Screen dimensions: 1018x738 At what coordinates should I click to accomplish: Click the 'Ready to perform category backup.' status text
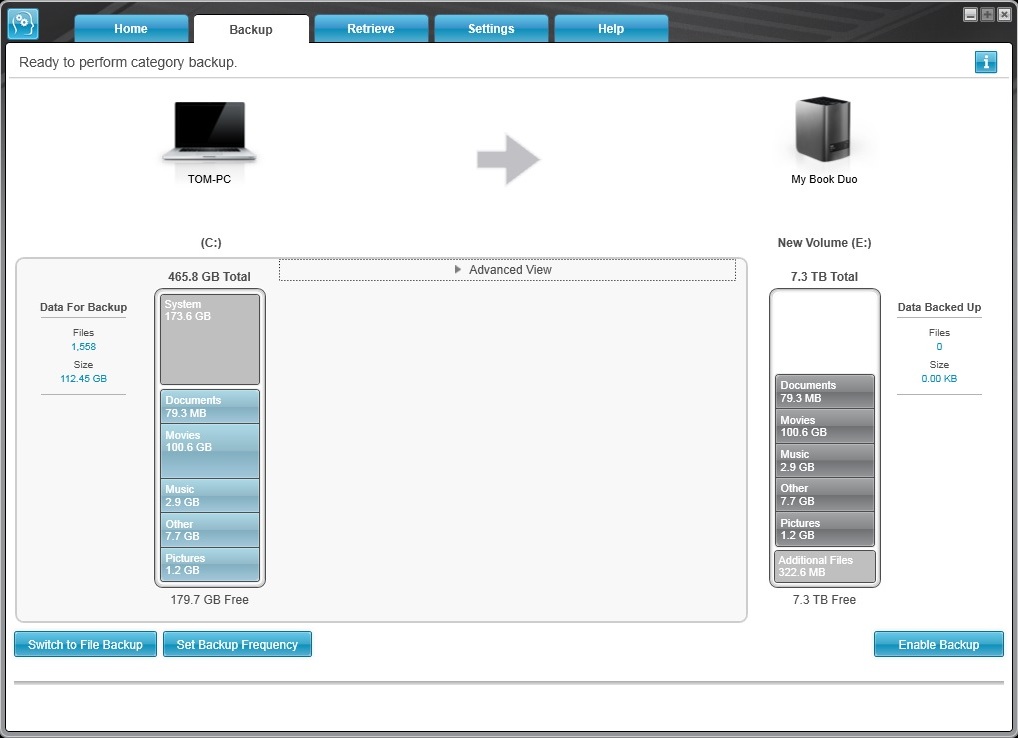pos(128,62)
